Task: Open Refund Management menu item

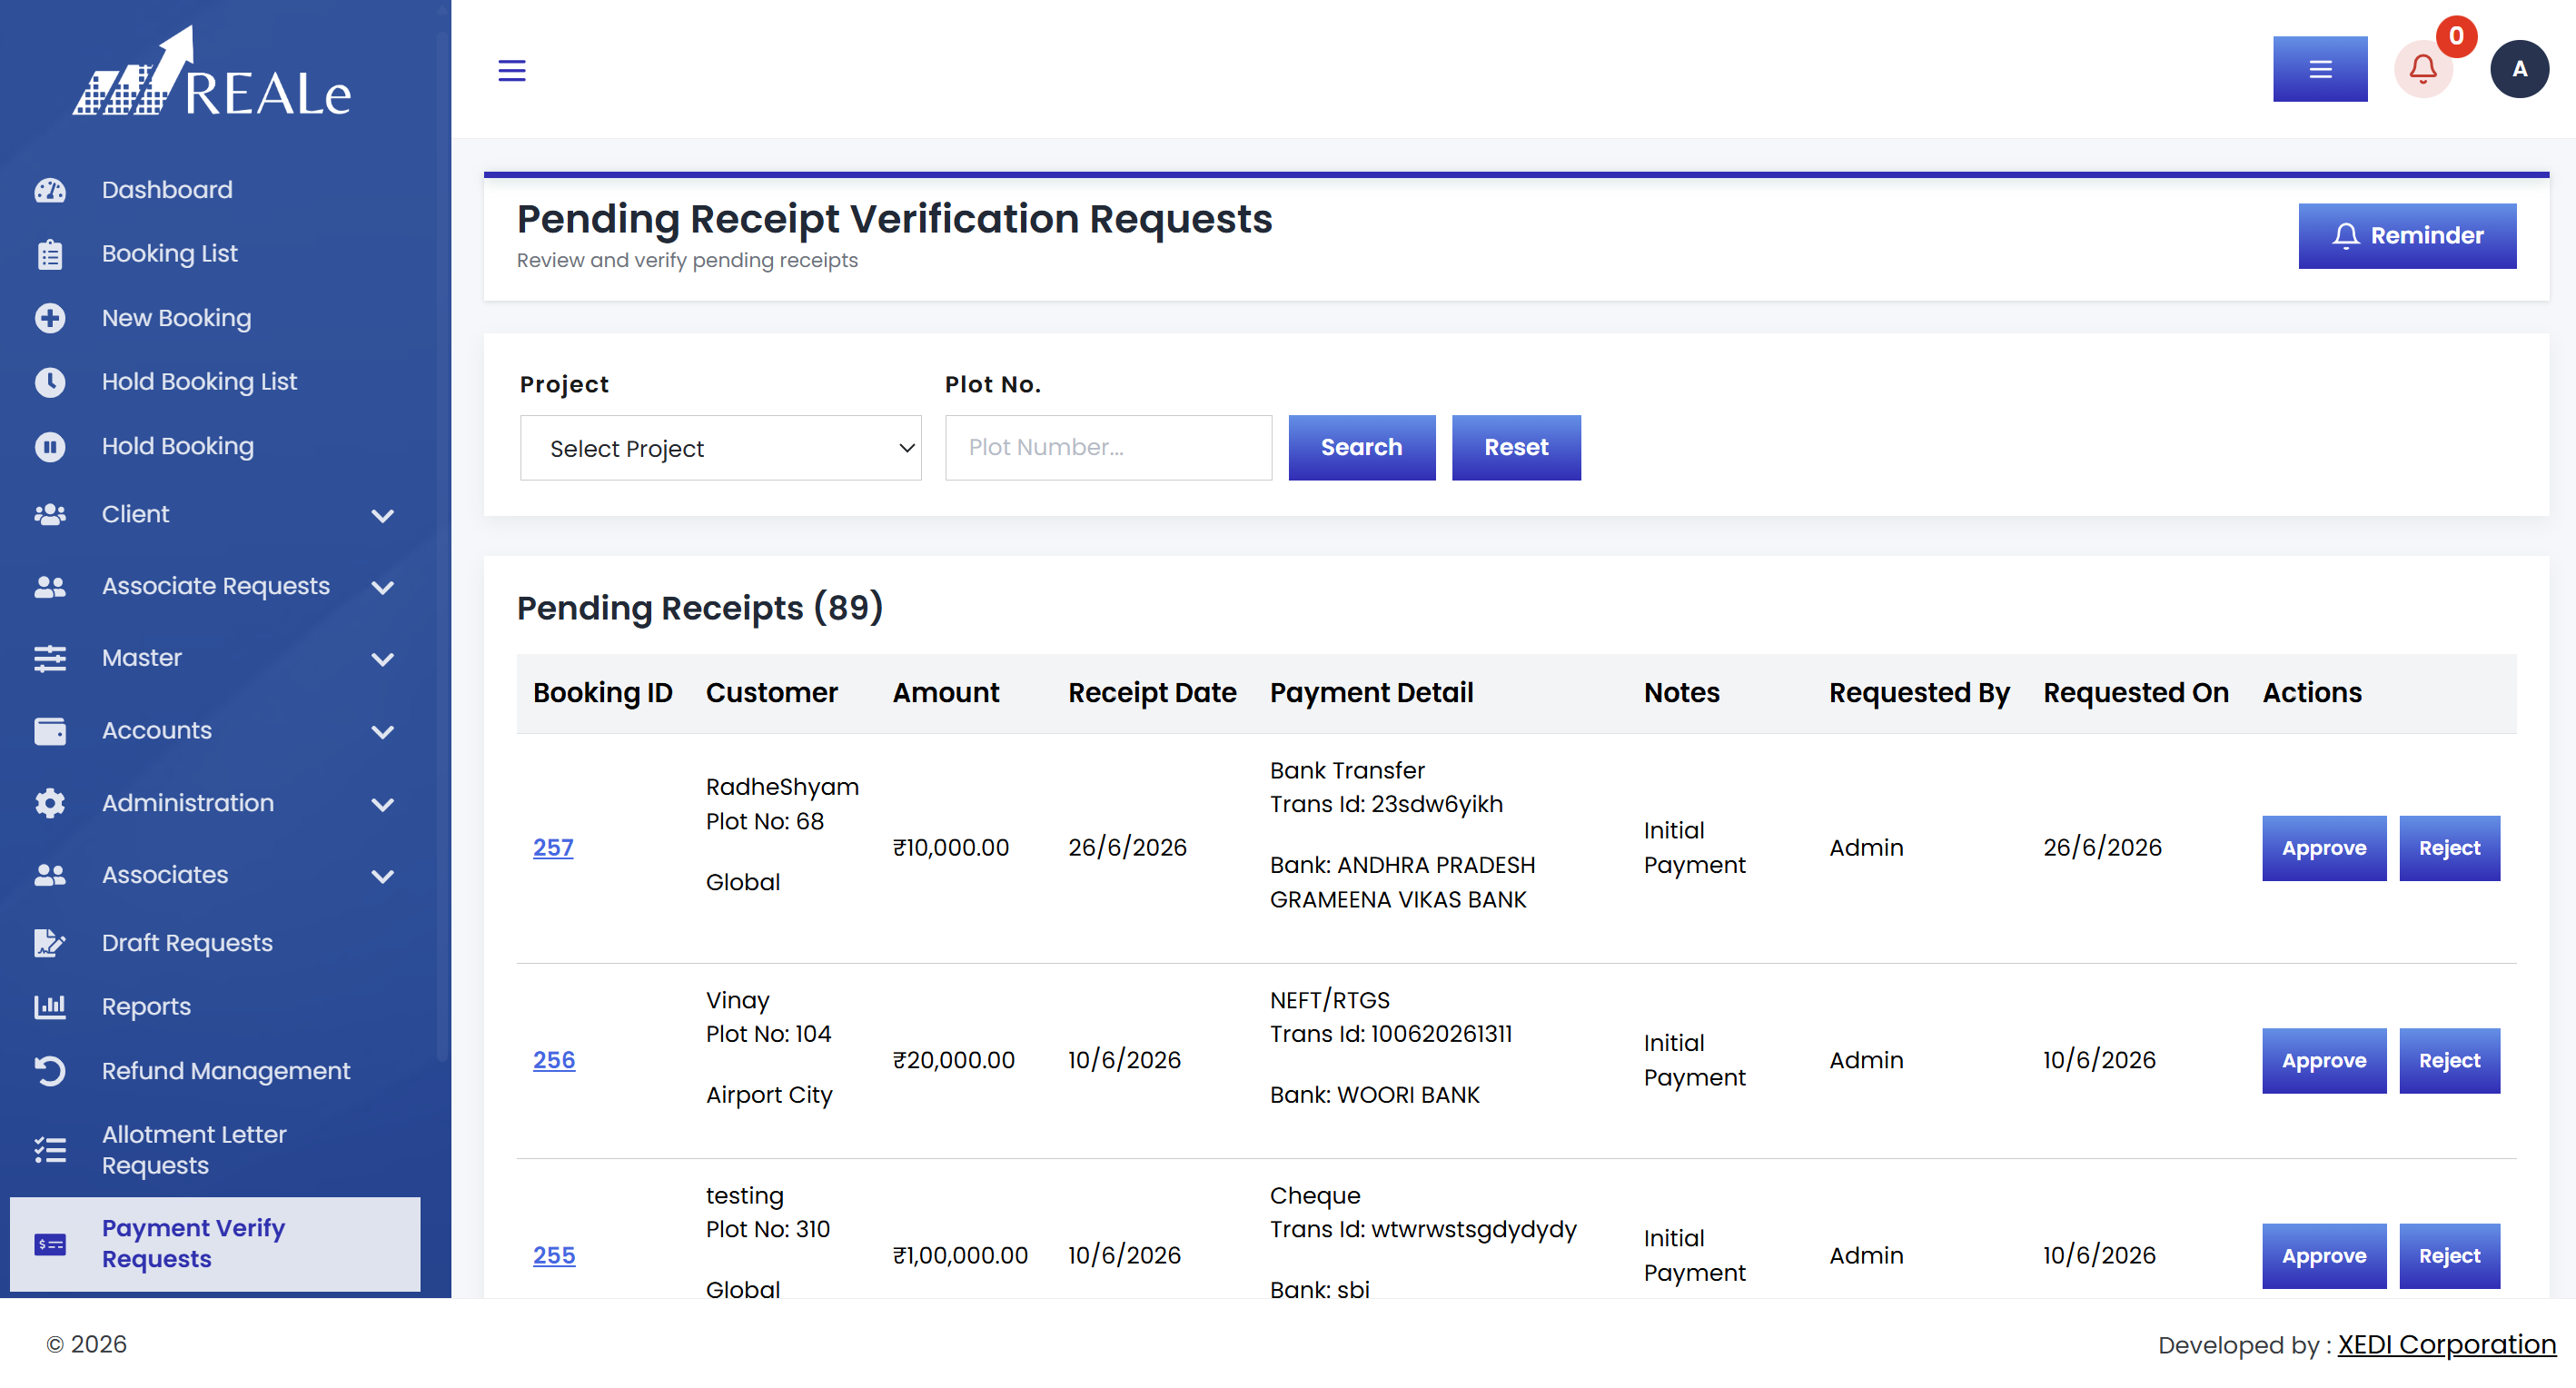Action: 226,1071
